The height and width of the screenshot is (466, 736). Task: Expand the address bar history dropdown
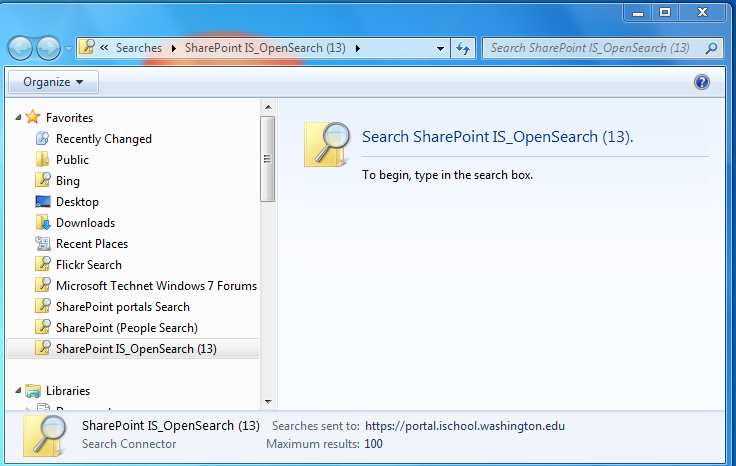[x=441, y=48]
